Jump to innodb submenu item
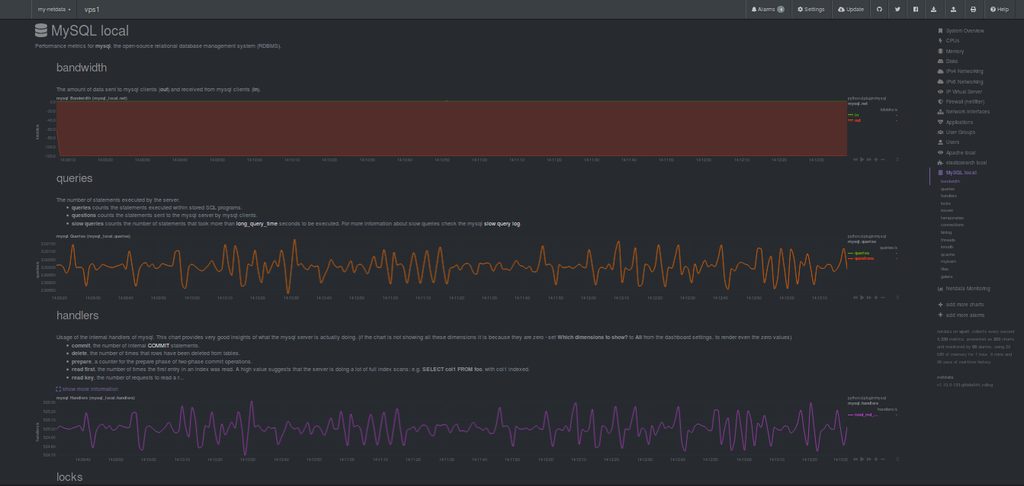The width and height of the screenshot is (1024, 486). click(947, 247)
